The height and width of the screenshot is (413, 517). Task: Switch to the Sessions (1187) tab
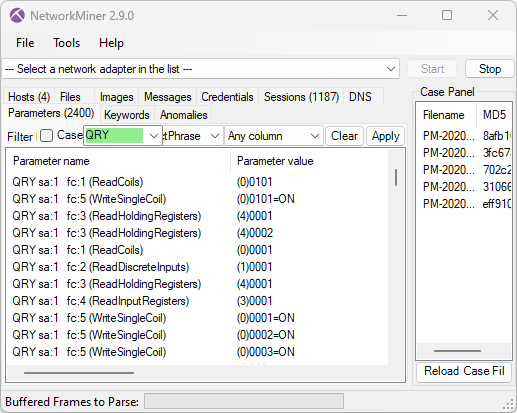(x=301, y=97)
